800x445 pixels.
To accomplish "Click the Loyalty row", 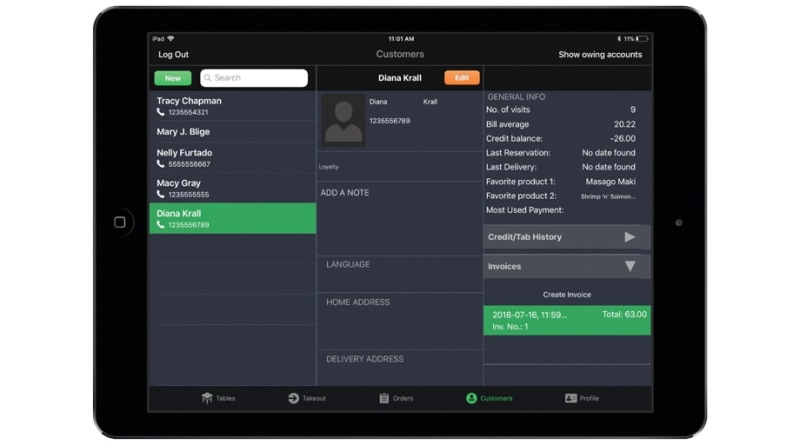I will pos(400,167).
